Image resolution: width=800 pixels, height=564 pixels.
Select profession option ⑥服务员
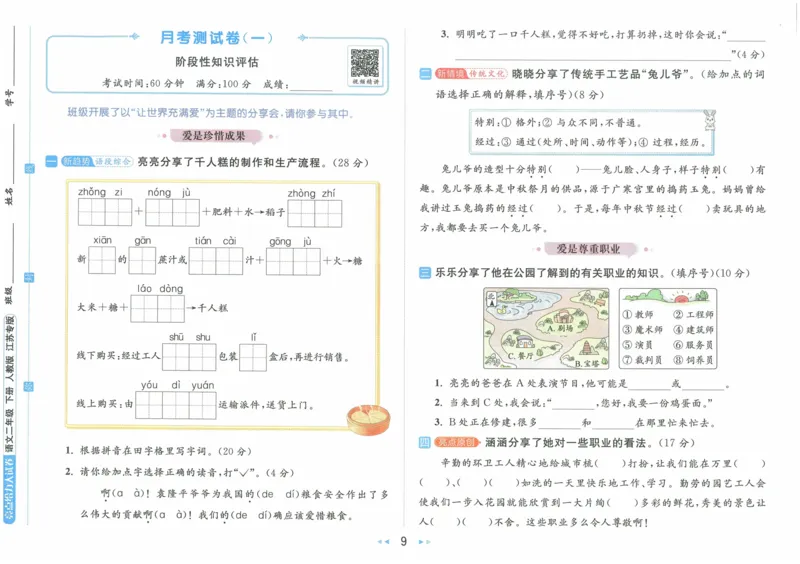click(x=693, y=345)
